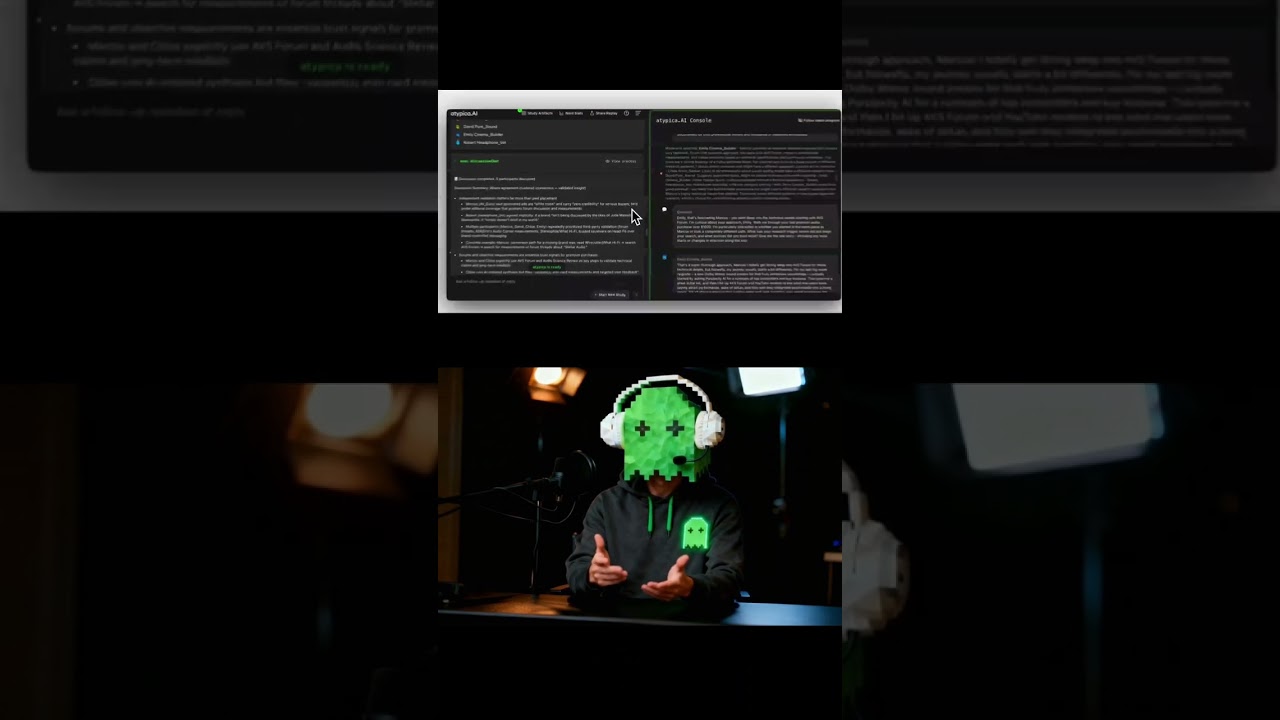Click the Robert Headphone_Vet avatar icon
The width and height of the screenshot is (1280, 720).
point(457,143)
